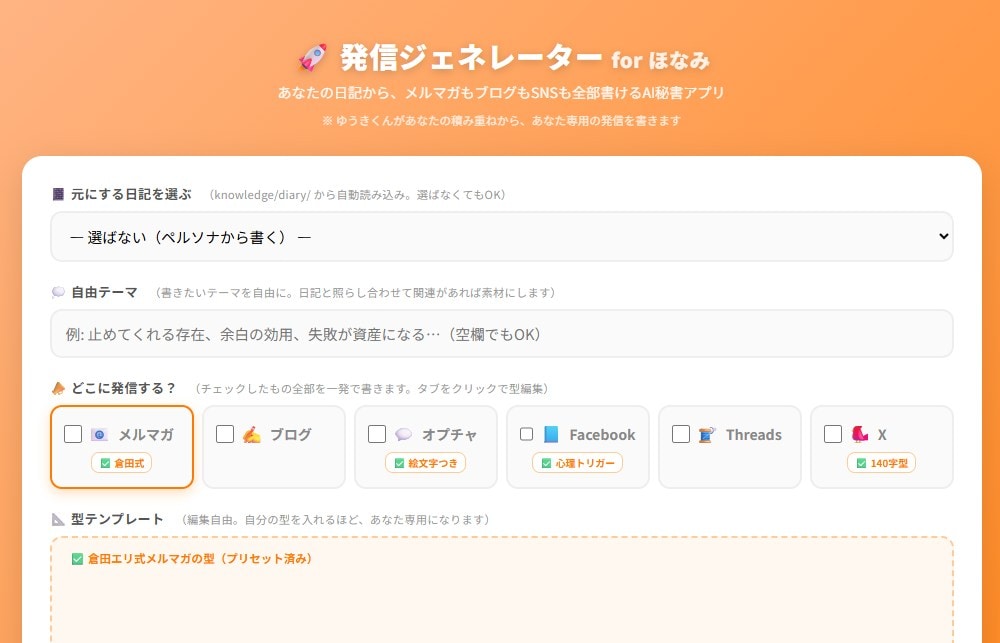Check the オプチャ checkbox
1000x643 pixels.
(x=376, y=434)
